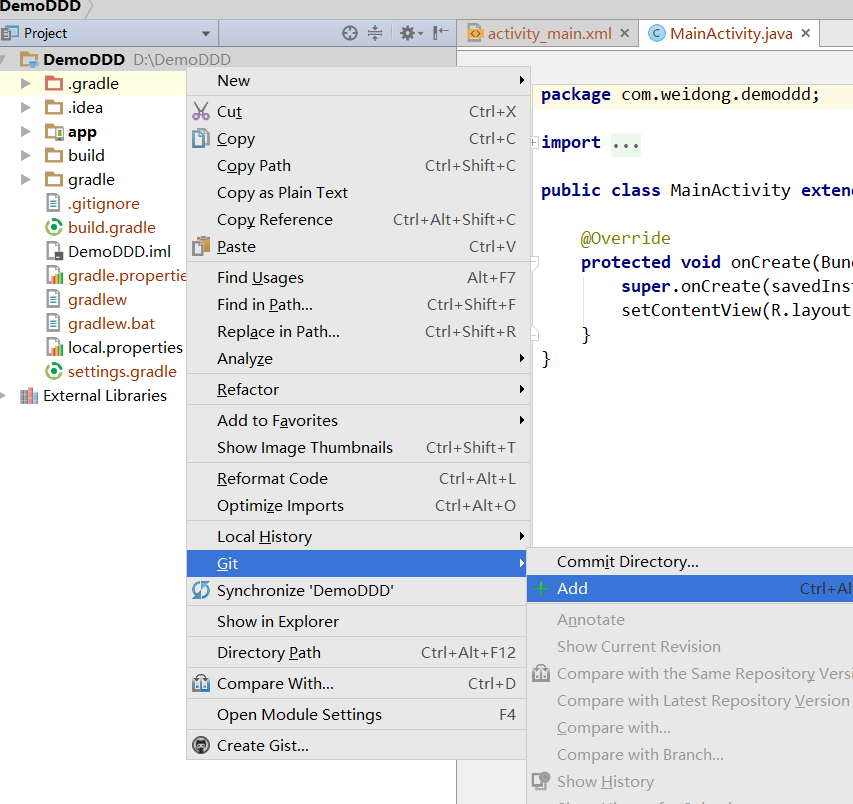Image resolution: width=853 pixels, height=804 pixels.
Task: Open the Project view dropdown arrow
Action: pos(206,34)
